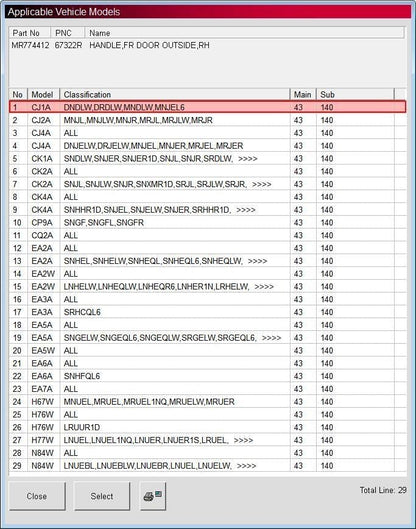Select row 15 classification LNHELW,LNHEQLW
The image size is (416, 529).
(169, 287)
